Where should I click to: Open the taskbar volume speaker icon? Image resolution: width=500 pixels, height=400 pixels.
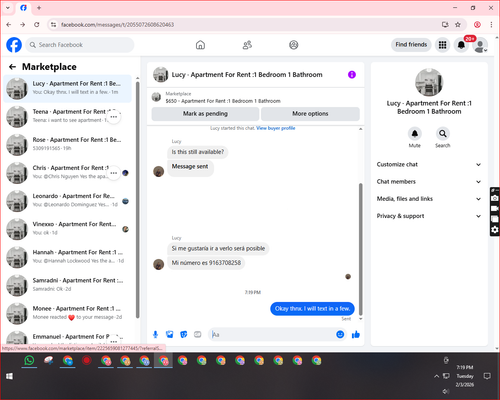[445, 391]
